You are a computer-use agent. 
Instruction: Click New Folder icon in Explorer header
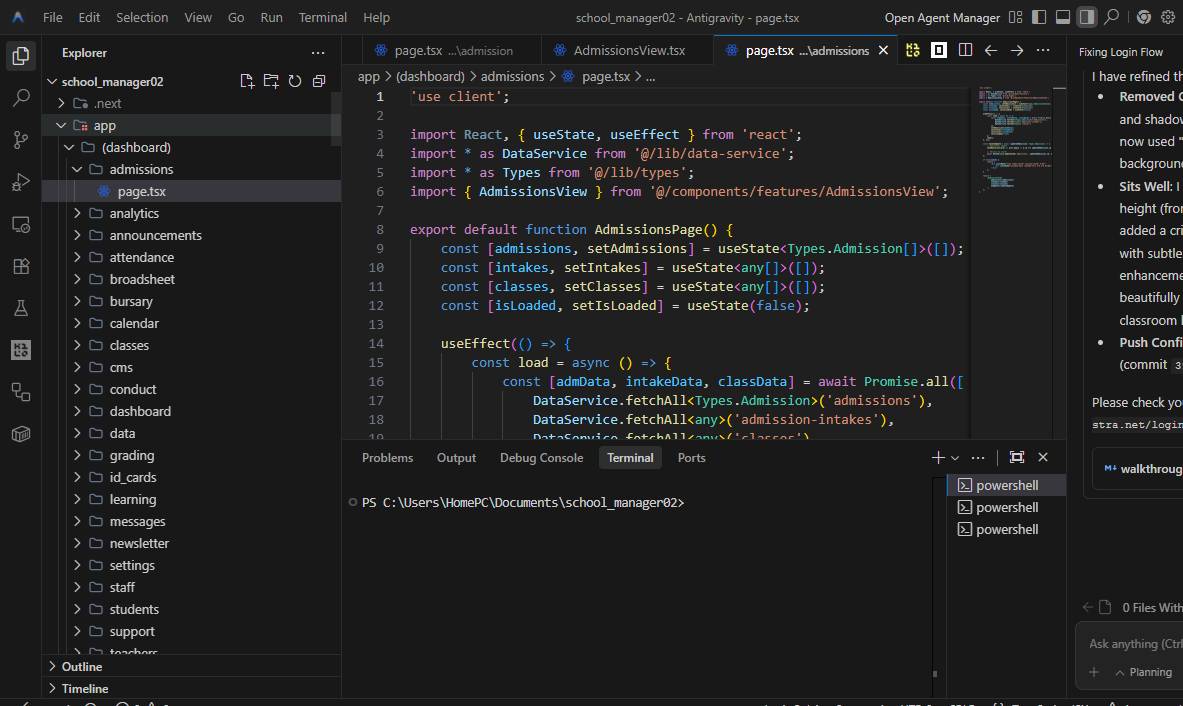click(271, 81)
